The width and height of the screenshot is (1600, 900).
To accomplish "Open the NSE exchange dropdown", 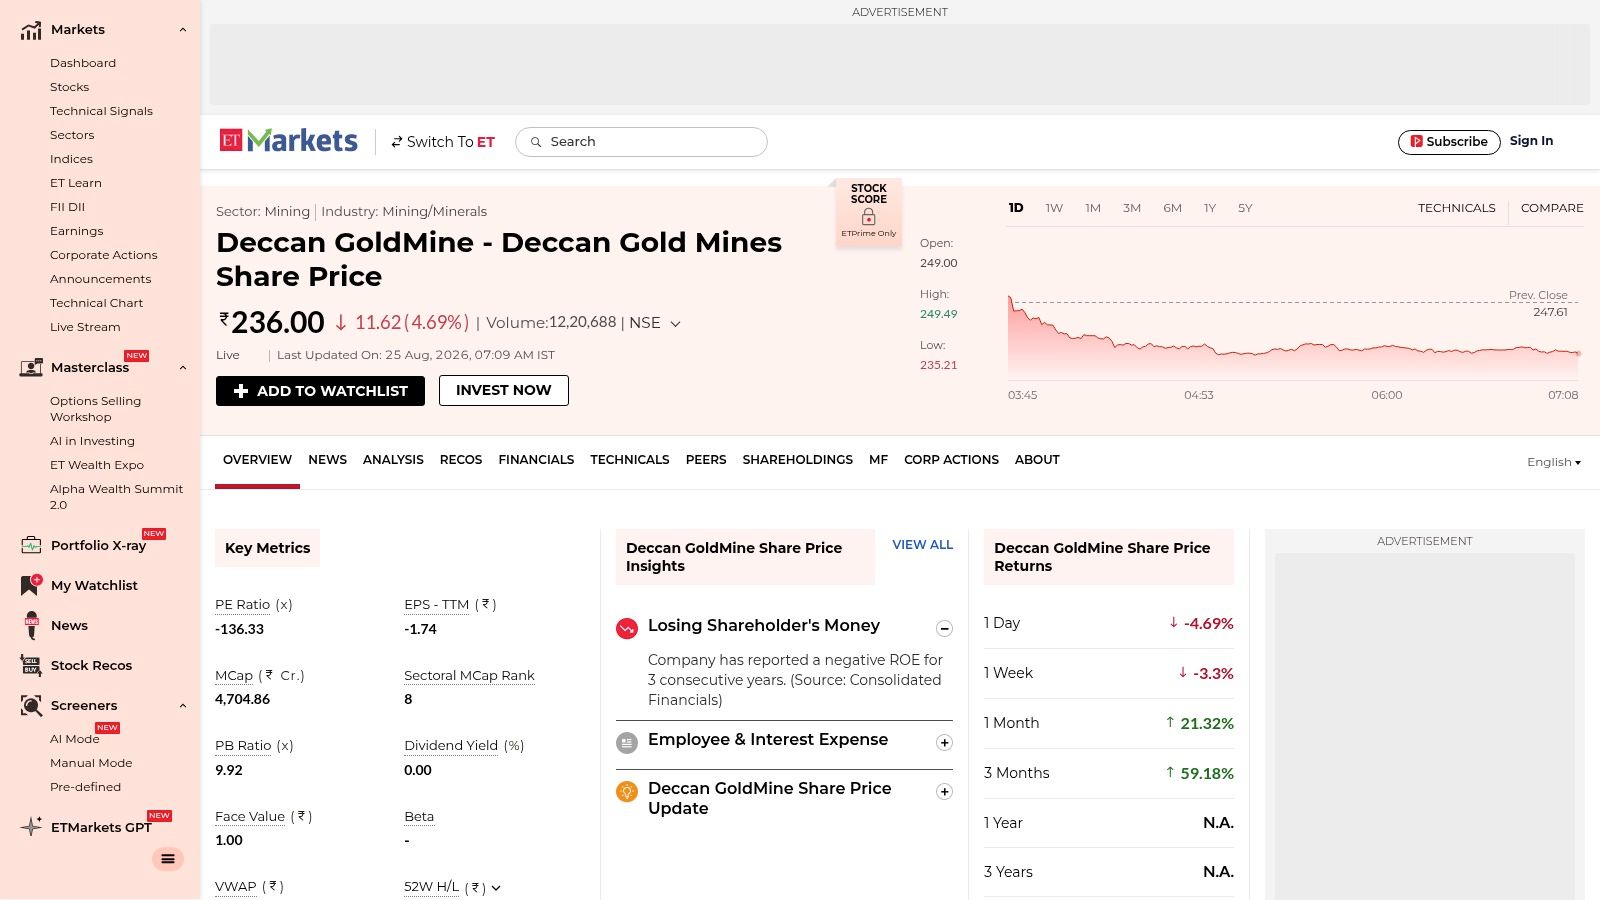I will (x=654, y=323).
